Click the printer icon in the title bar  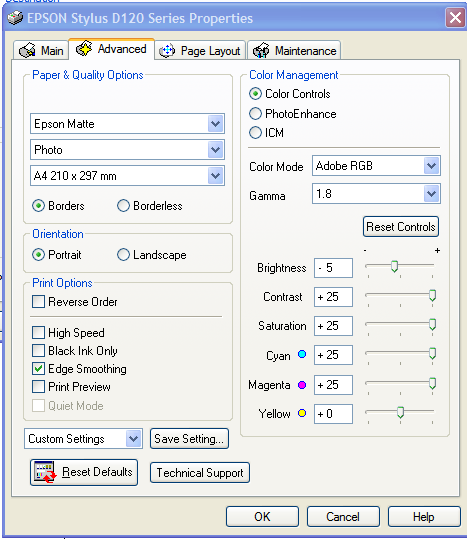pos(15,18)
